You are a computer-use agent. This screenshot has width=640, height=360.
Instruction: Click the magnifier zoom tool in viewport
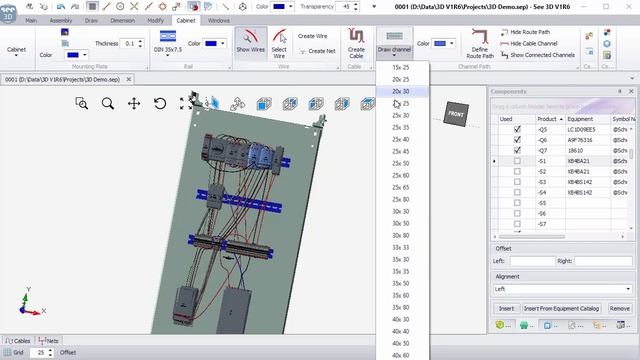click(x=108, y=103)
